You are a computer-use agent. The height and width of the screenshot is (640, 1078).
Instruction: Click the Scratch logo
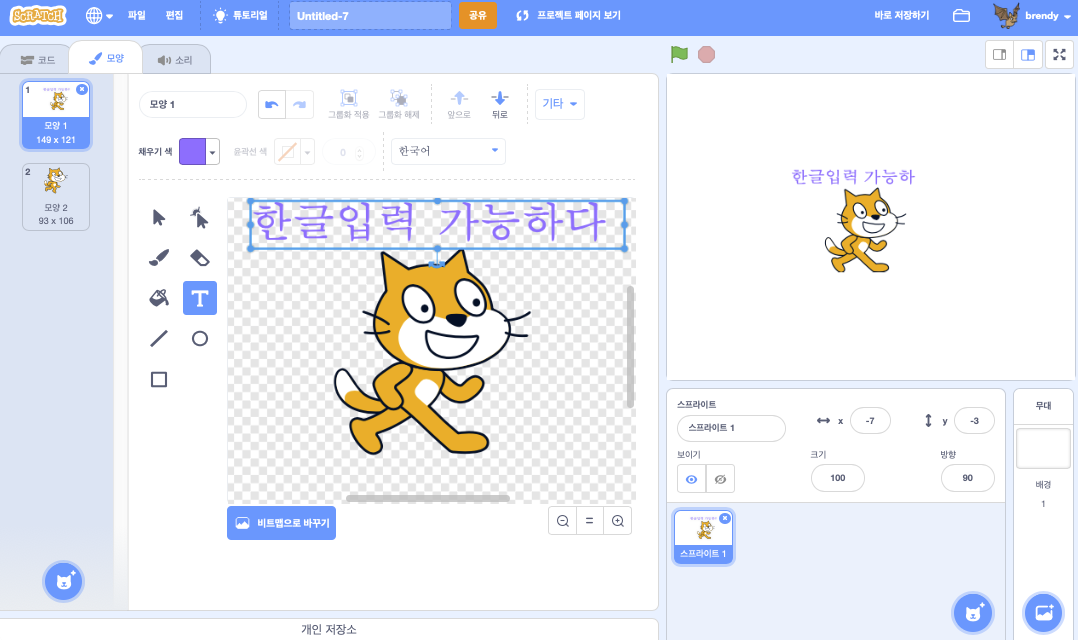[x=38, y=15]
